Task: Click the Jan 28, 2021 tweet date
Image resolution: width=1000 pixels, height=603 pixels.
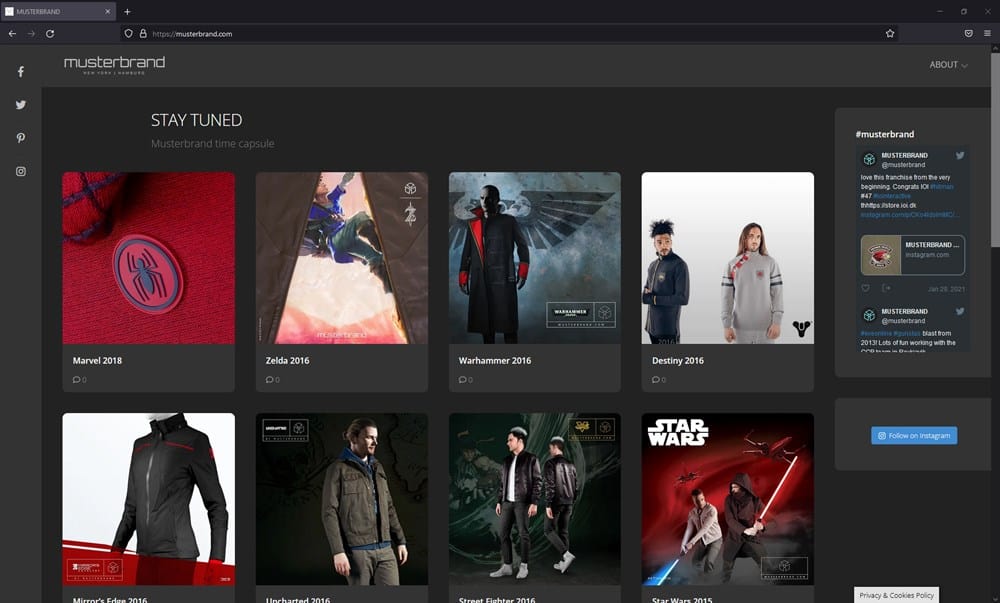Action: tap(946, 289)
